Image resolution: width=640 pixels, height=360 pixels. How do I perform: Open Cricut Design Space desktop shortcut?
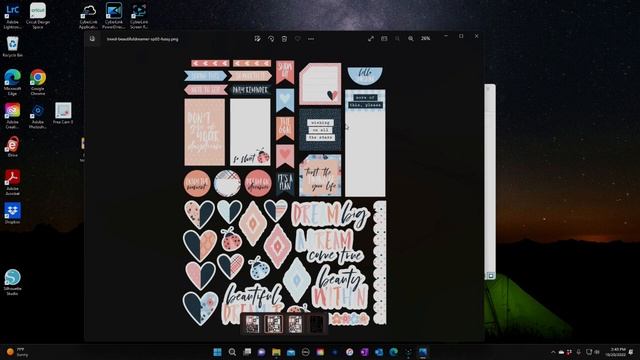point(38,16)
